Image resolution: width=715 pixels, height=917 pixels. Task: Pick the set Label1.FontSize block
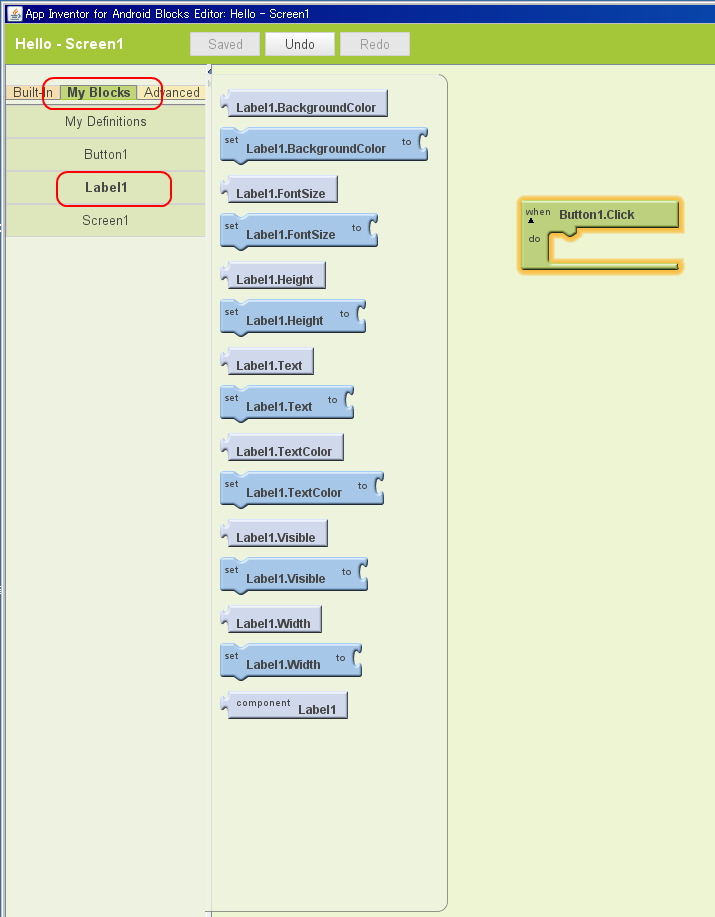[299, 230]
